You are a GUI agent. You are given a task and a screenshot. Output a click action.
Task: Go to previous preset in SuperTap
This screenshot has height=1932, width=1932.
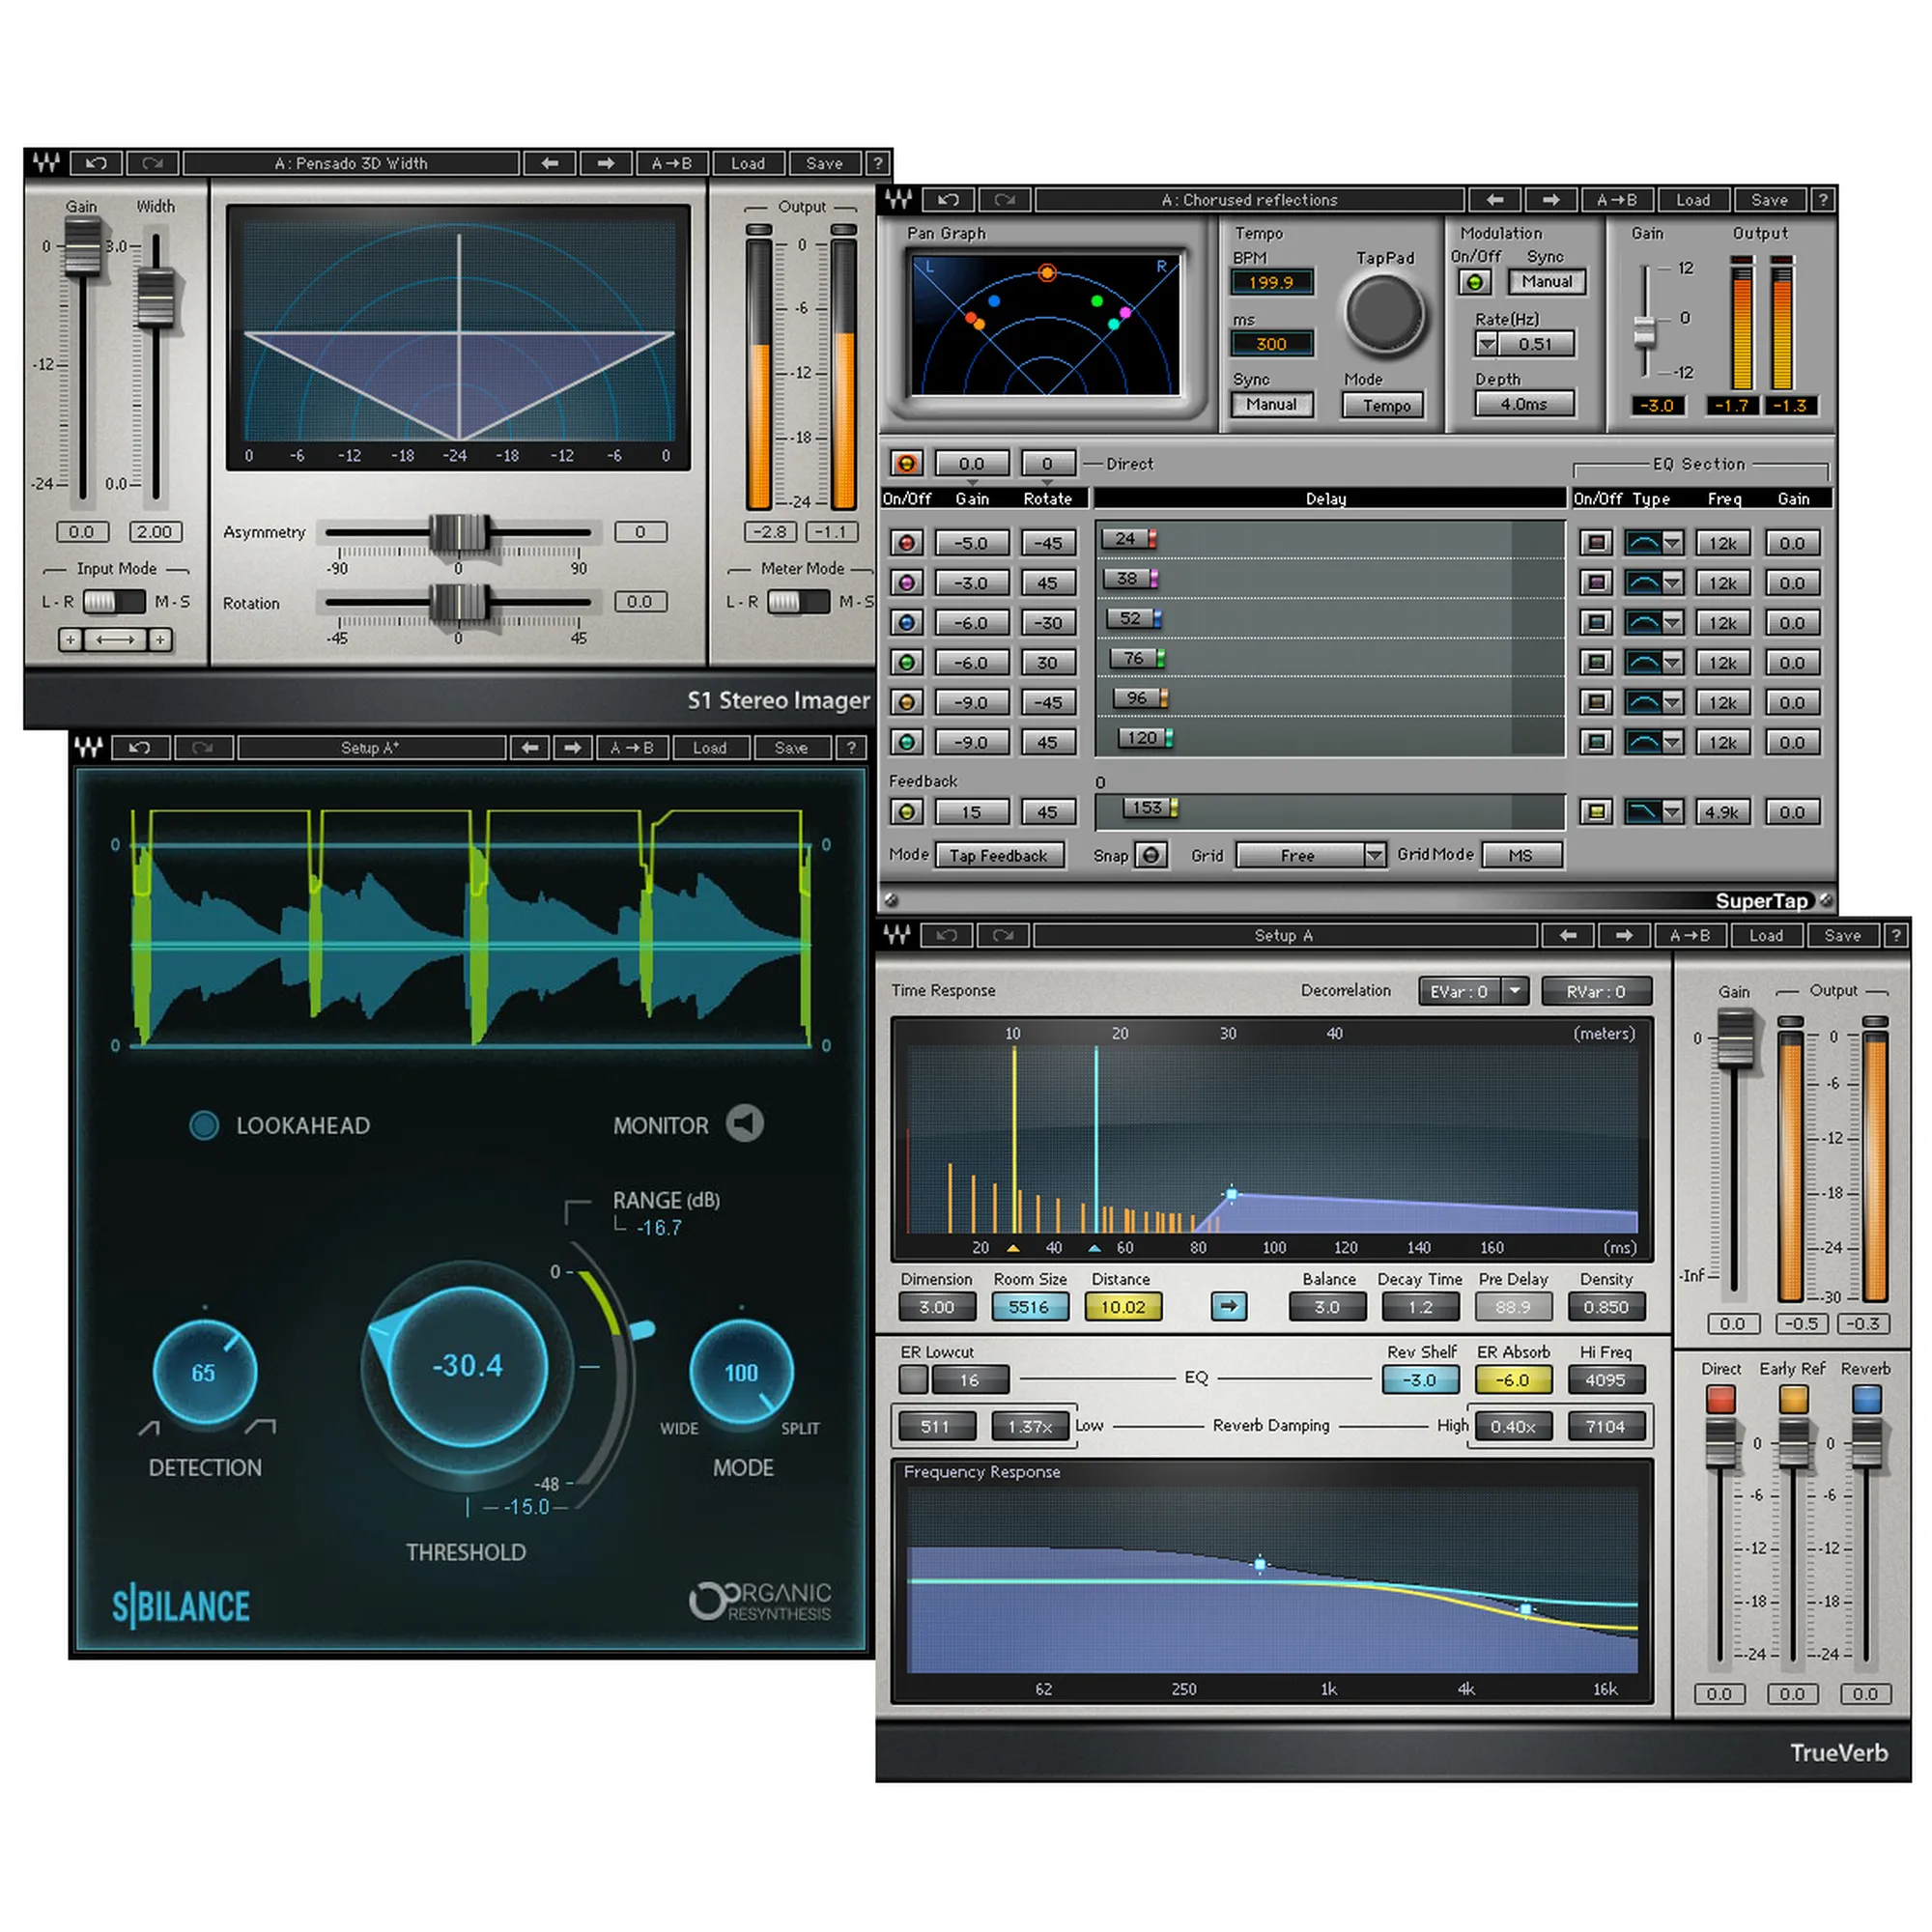1495,200
